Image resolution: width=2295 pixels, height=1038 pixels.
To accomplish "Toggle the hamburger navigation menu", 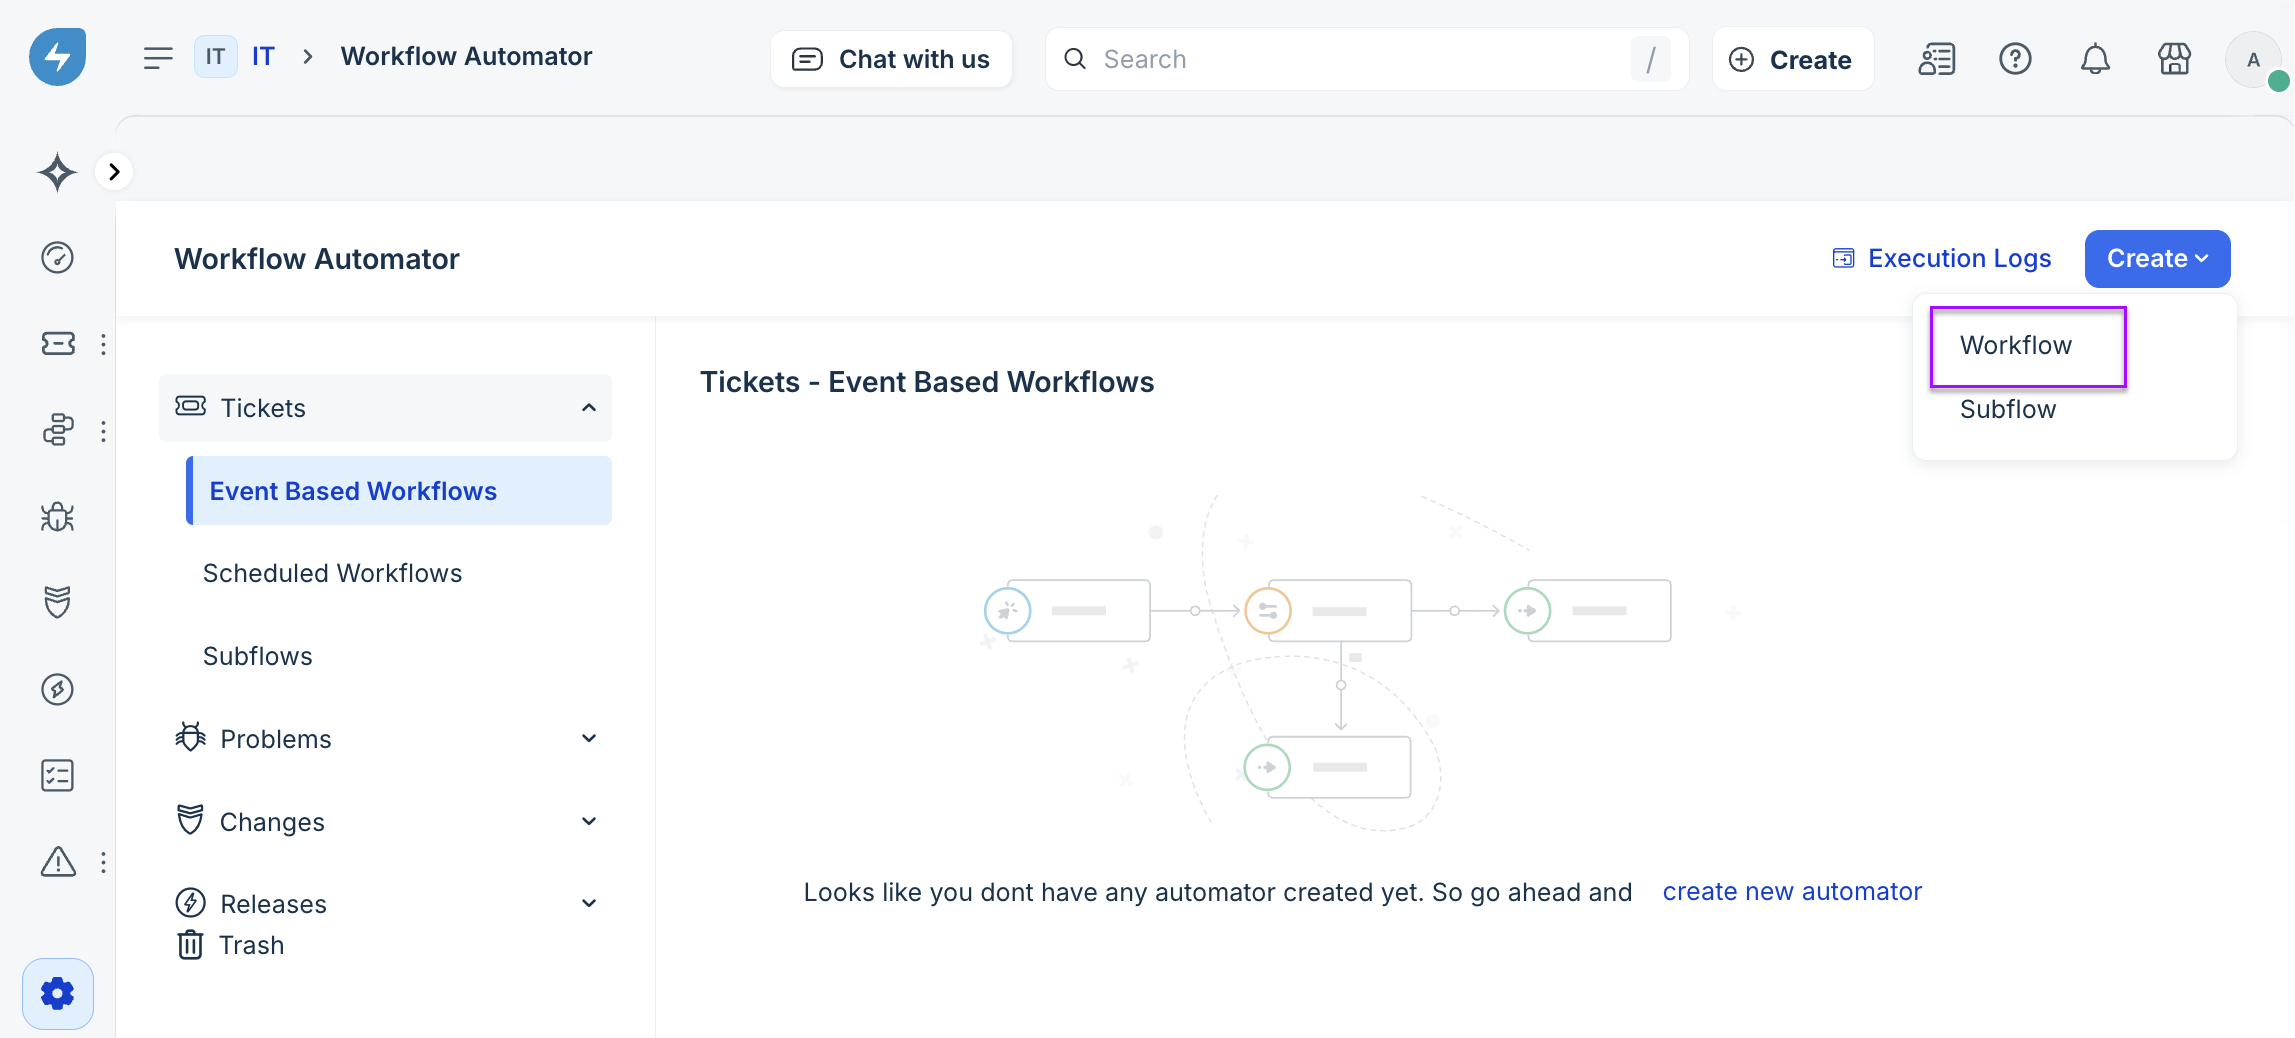I will tap(158, 58).
